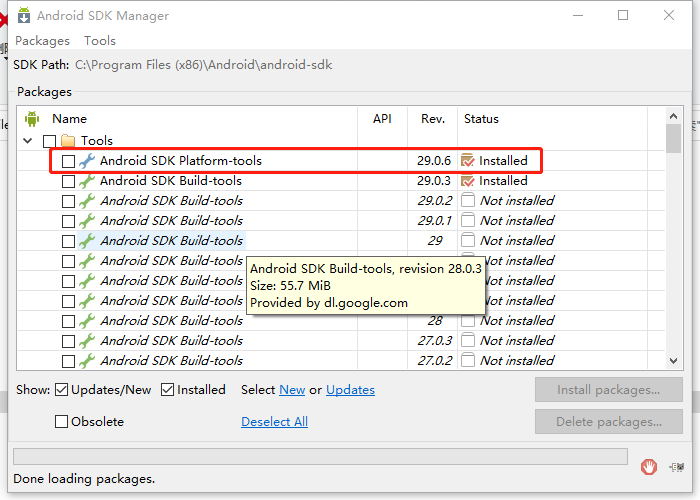700x500 pixels.
Task: Check Android SDK Platform-tools checkbox
Action: [x=68, y=161]
